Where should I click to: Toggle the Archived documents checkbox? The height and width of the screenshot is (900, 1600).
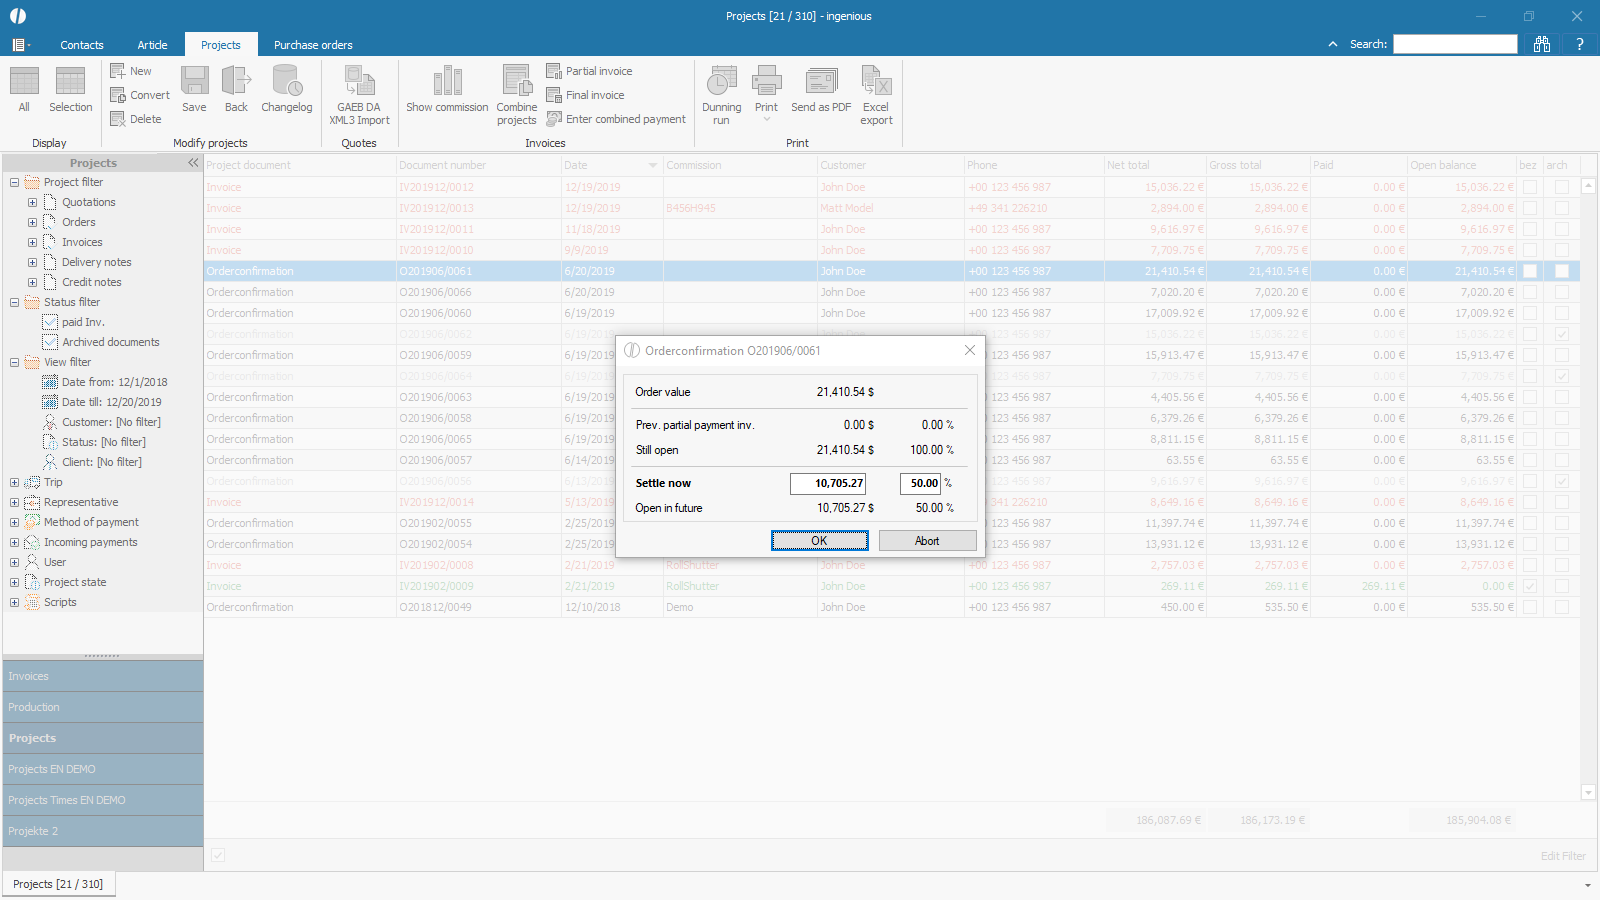pos(50,342)
